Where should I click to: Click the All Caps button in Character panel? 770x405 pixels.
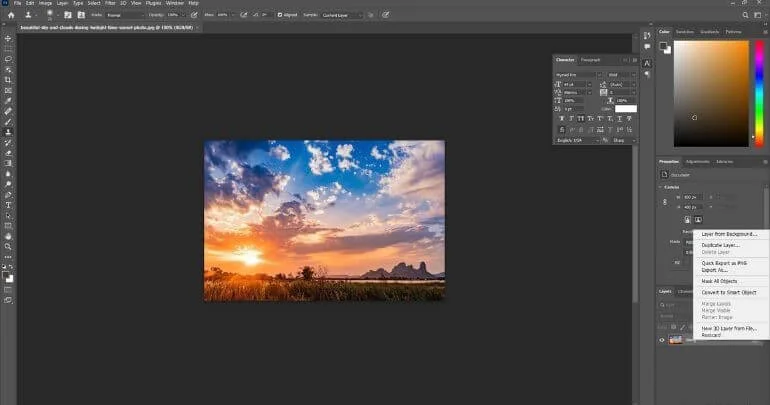click(581, 119)
